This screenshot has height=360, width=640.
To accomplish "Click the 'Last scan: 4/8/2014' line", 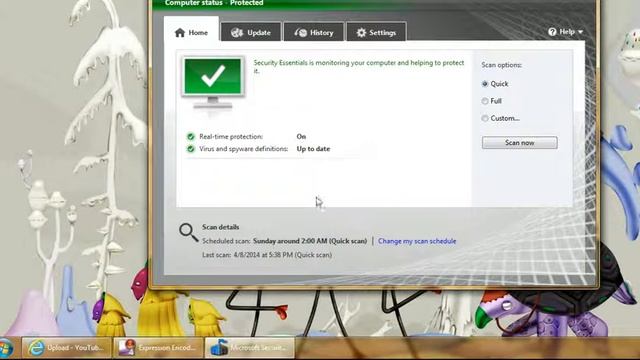I will click(x=267, y=255).
